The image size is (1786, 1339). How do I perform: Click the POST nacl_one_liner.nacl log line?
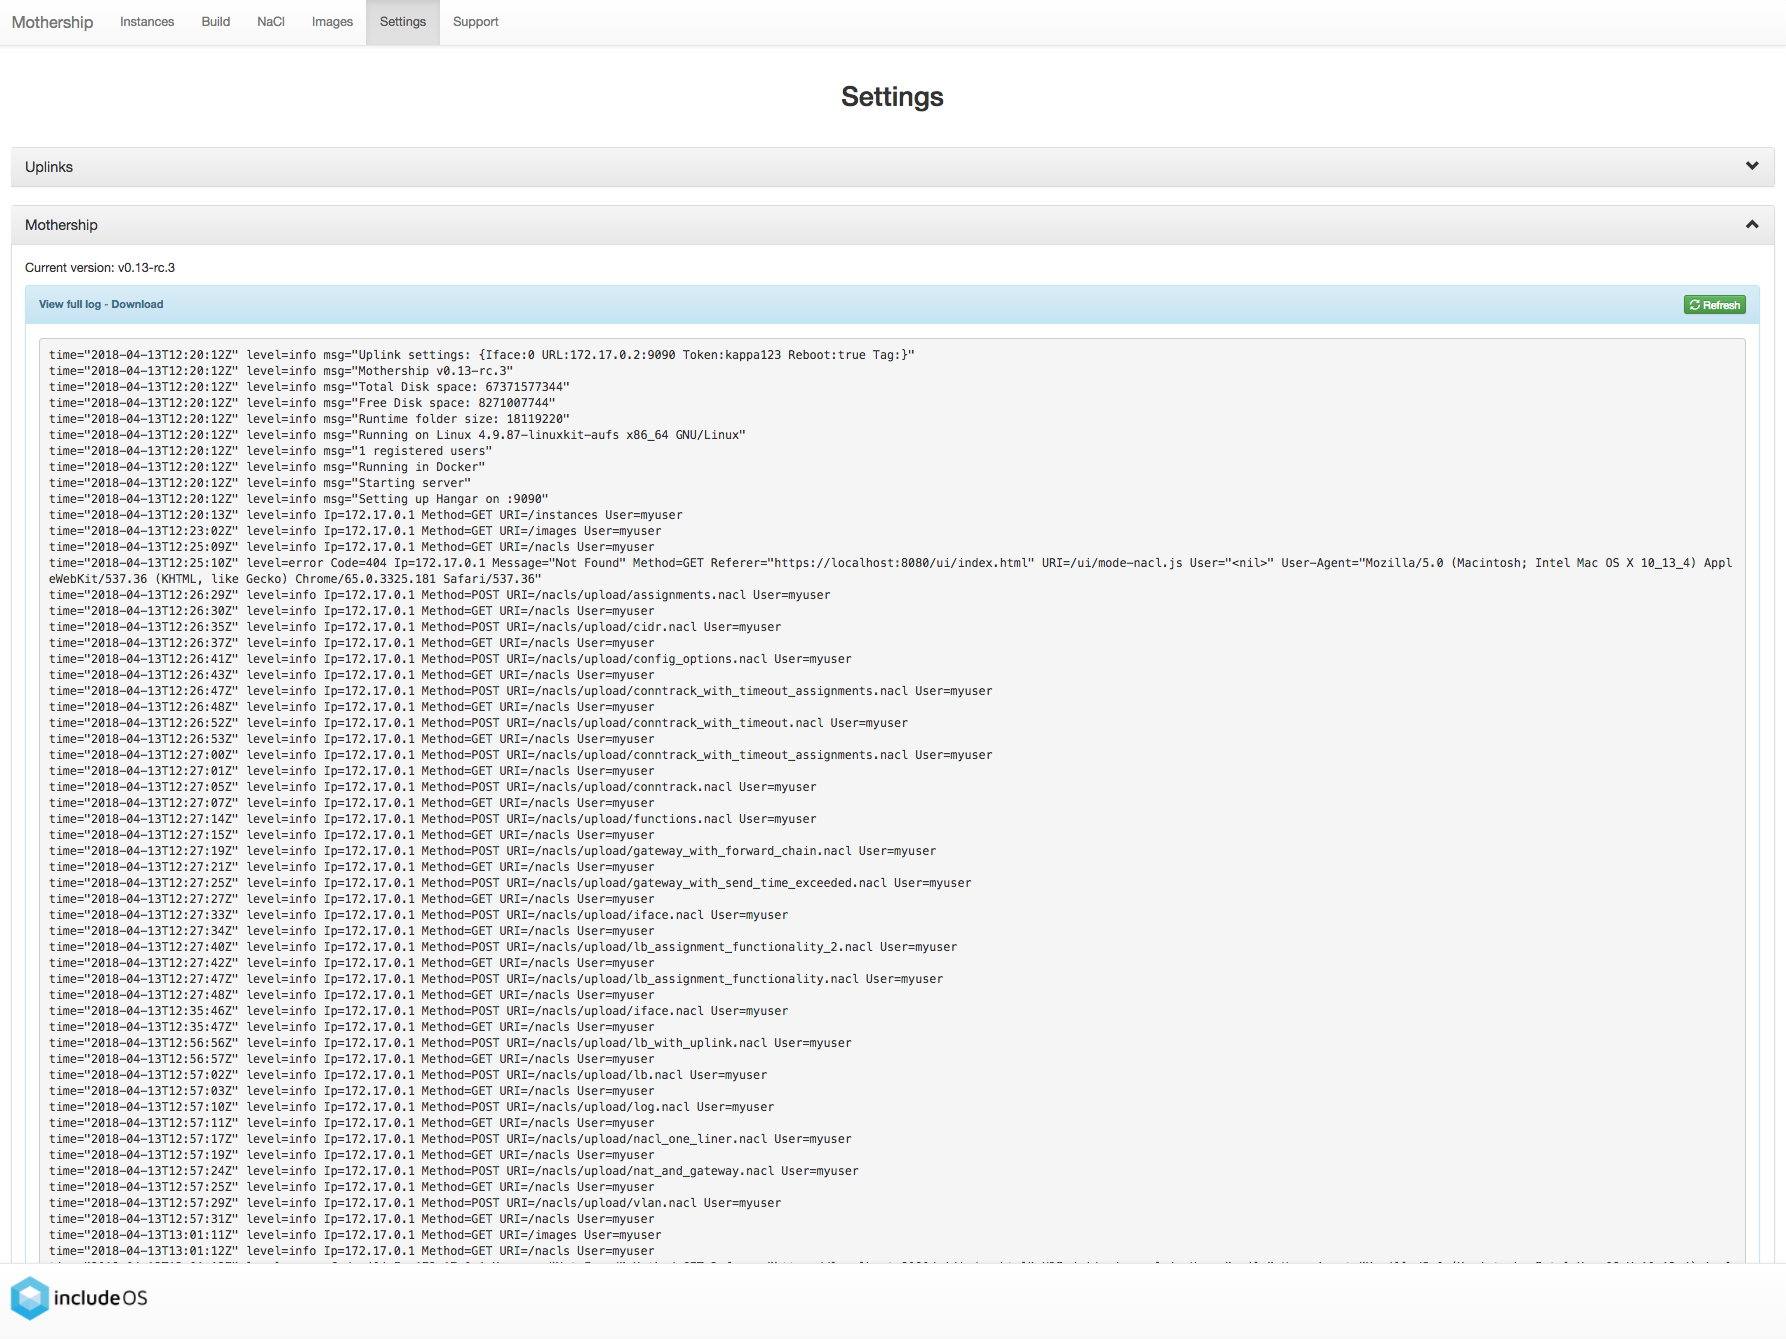pos(450,1139)
